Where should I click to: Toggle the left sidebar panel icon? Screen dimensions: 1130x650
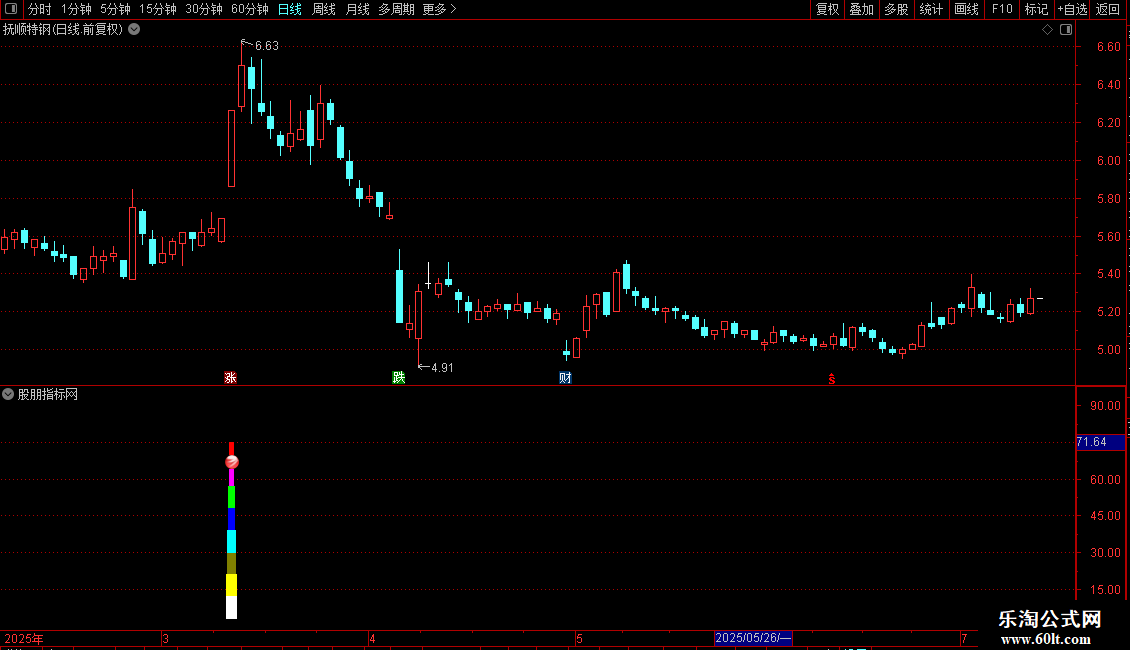[11, 9]
